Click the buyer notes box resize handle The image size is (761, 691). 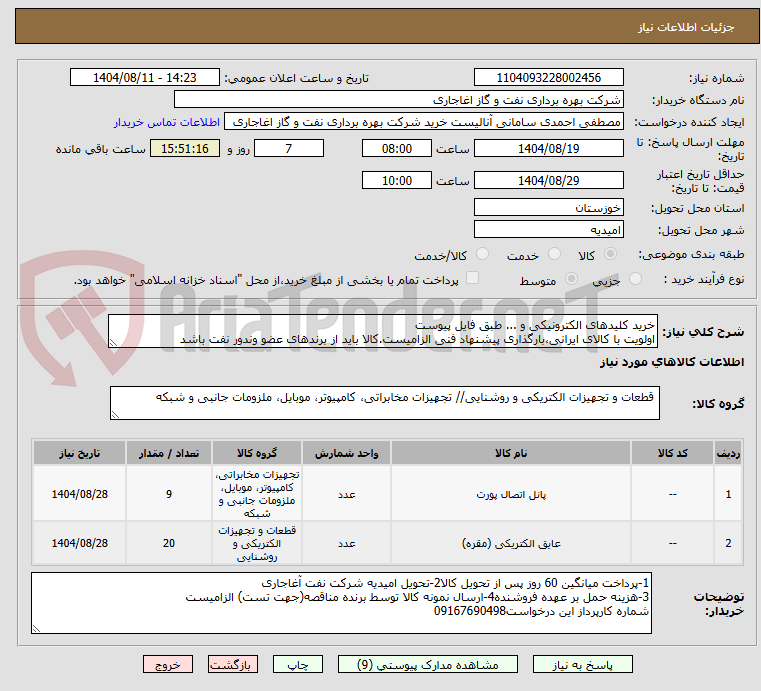pos(36,628)
